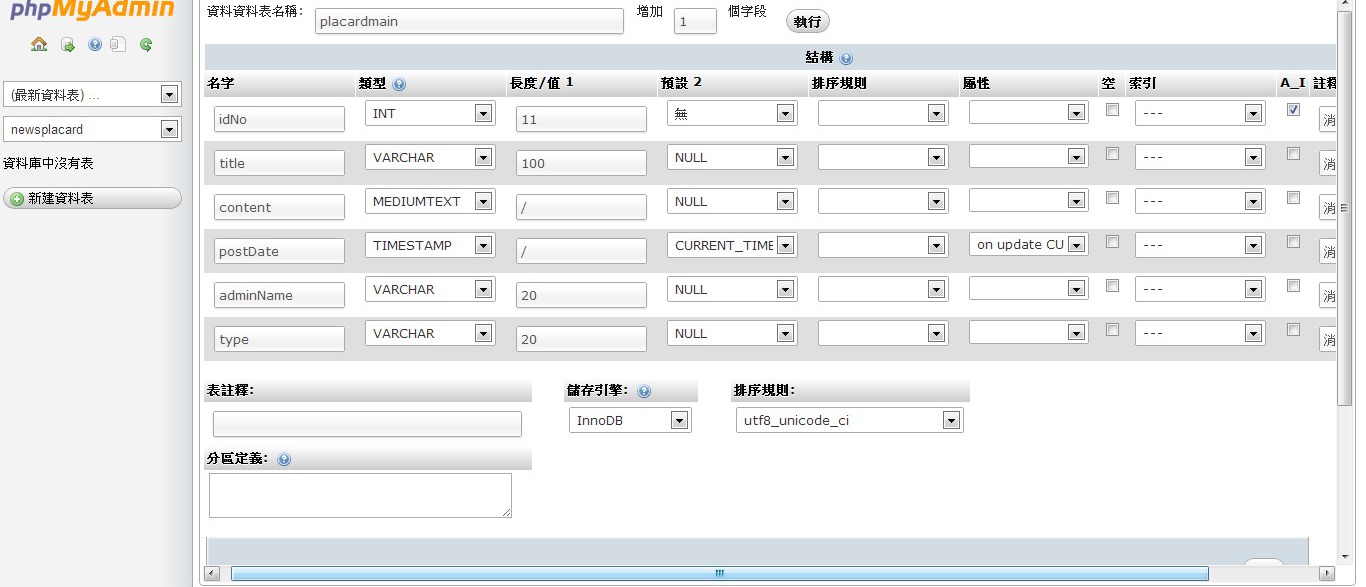
Task: Open help icon beside 分區定義 label
Action: pyautogui.click(x=284, y=460)
